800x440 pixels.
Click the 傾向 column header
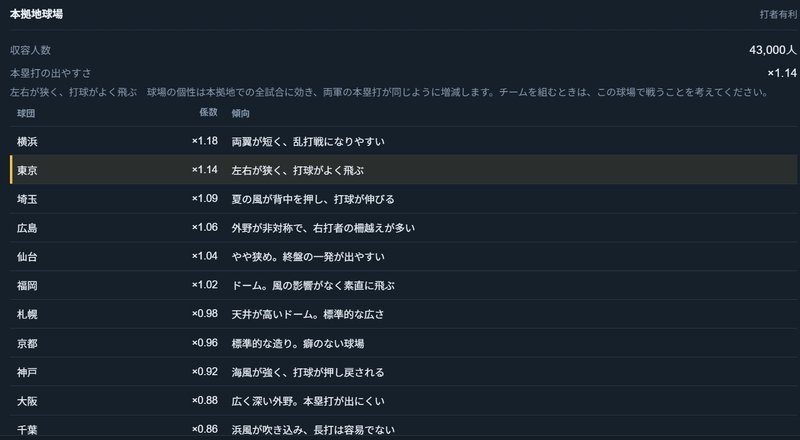coord(241,113)
